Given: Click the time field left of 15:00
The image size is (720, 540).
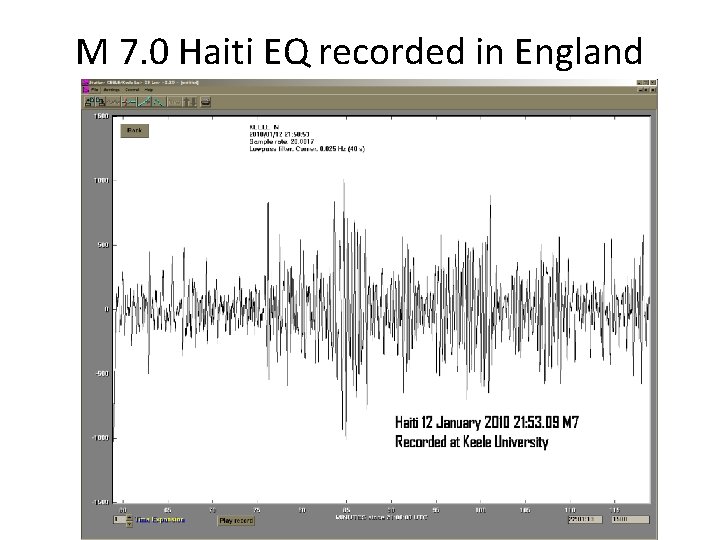Looking at the screenshot, I should coord(585,519).
